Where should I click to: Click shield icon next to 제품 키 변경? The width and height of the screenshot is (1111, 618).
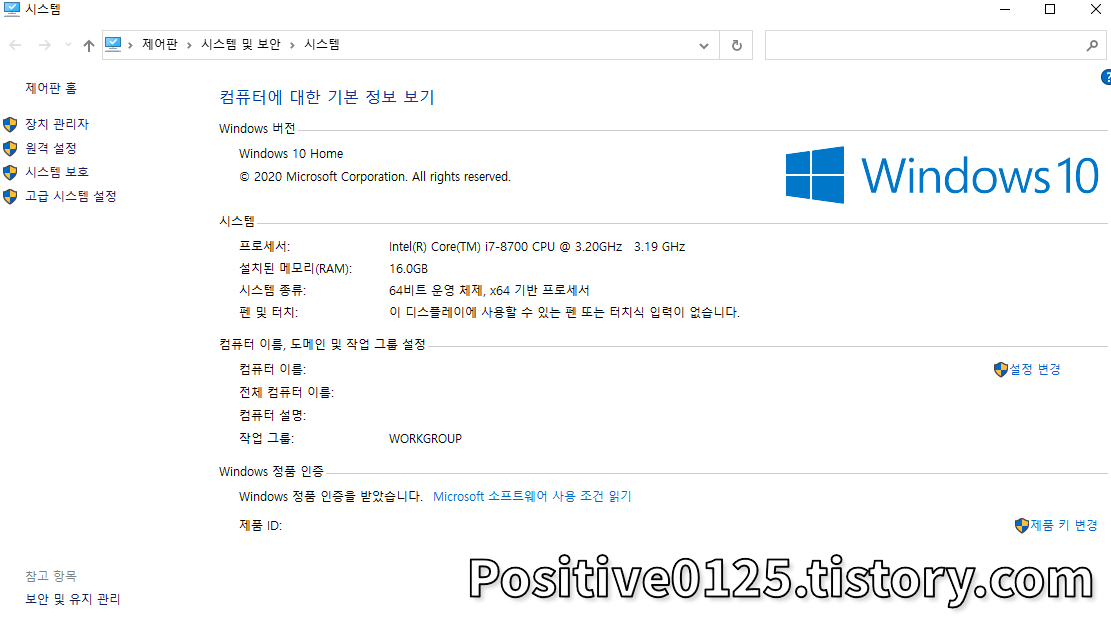coord(1022,525)
